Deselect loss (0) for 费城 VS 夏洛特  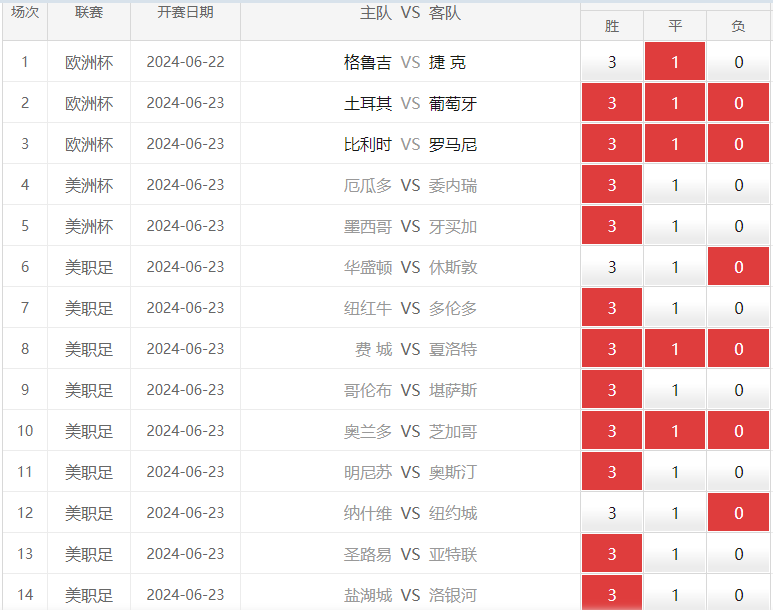click(x=738, y=348)
